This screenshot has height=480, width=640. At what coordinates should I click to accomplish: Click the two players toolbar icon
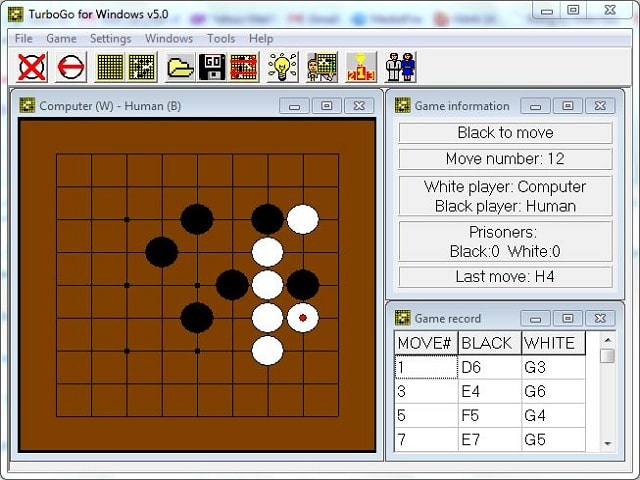pos(400,67)
